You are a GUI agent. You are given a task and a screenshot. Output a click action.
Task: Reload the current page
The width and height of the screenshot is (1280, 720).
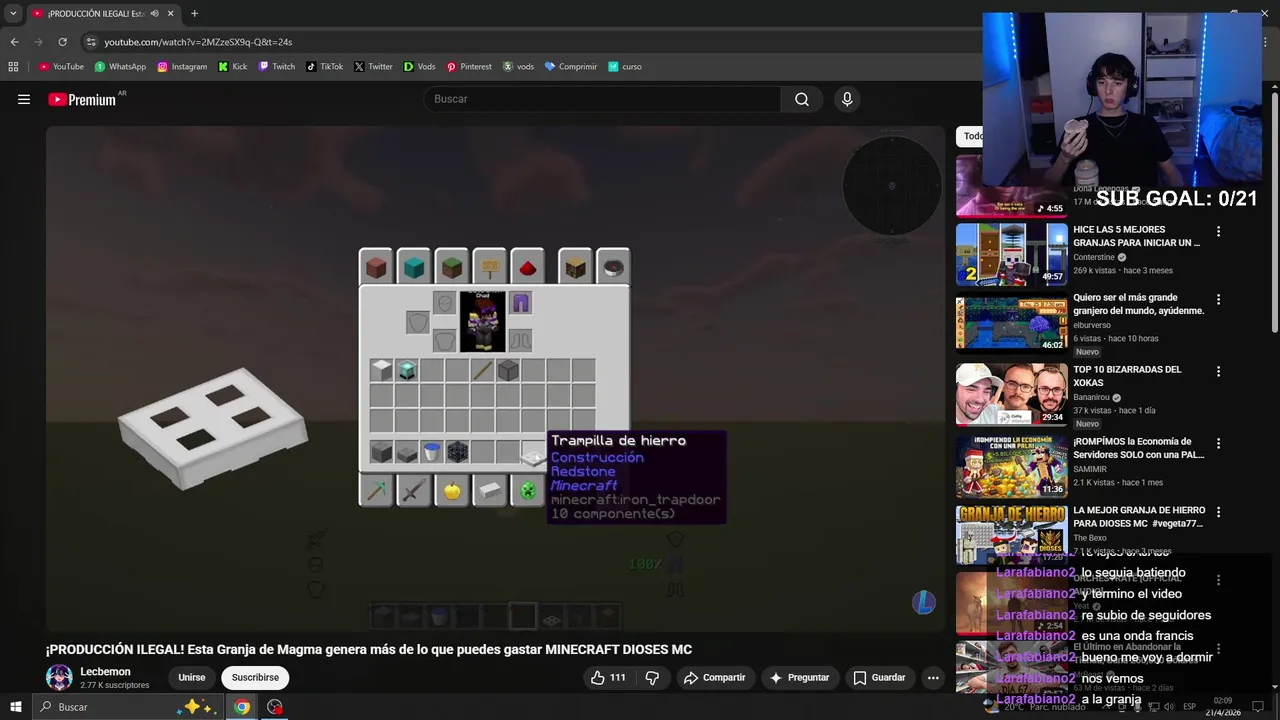click(x=62, y=42)
